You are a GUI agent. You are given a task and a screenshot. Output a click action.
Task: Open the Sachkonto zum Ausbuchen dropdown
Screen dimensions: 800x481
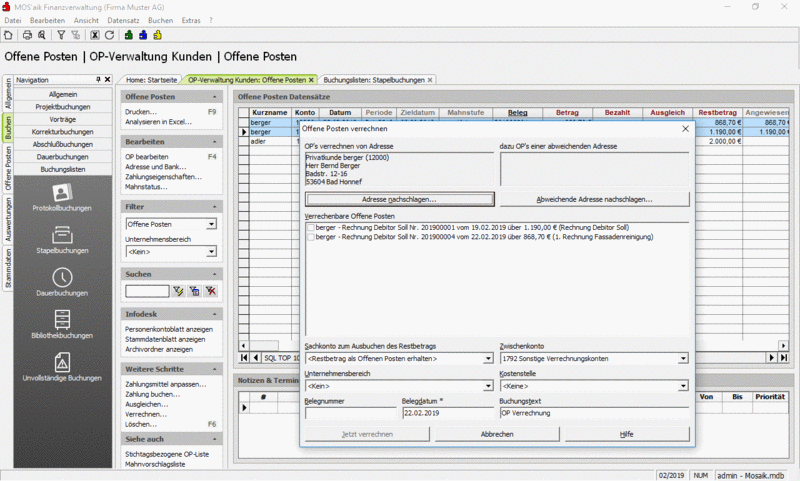point(488,359)
